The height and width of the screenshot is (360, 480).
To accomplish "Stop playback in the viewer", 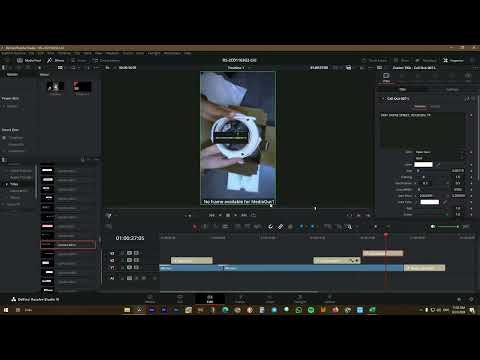I will (228, 215).
